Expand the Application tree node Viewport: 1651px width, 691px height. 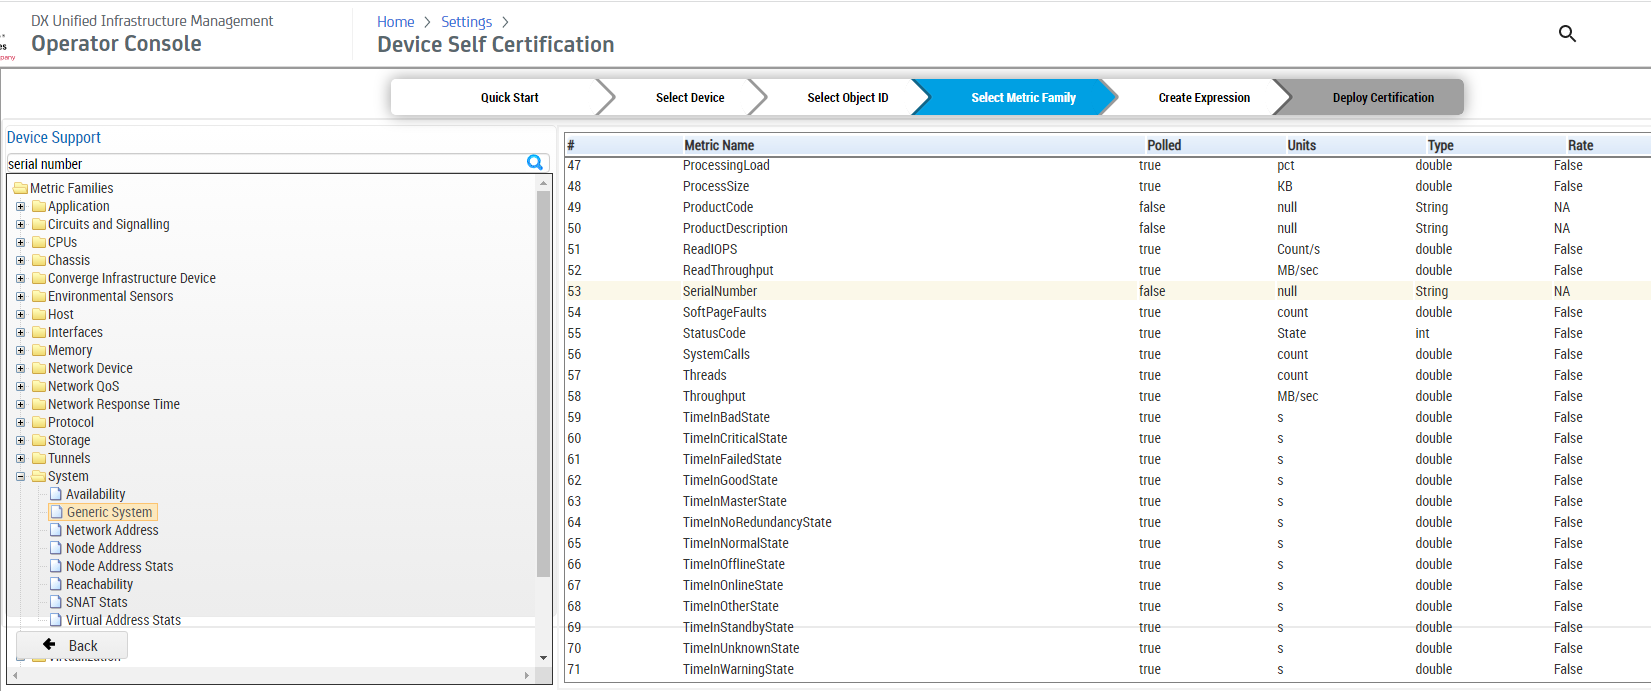click(20, 206)
